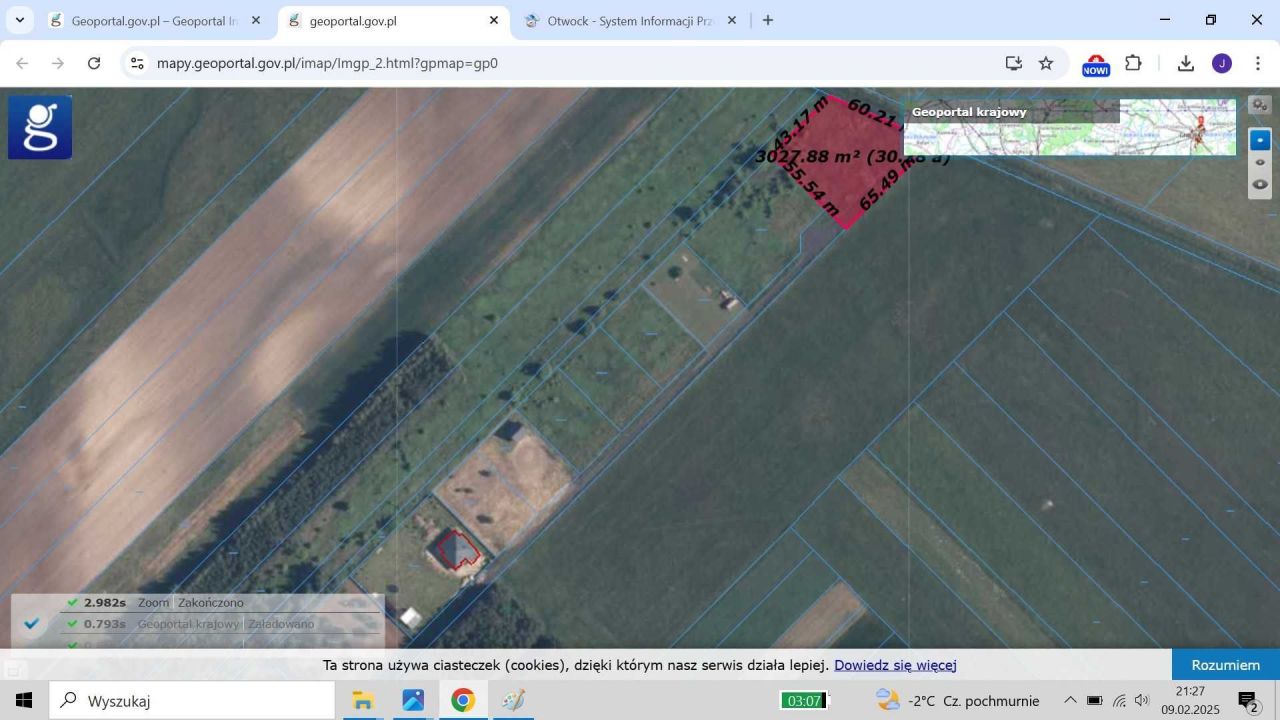Open map settings gears icon
The height and width of the screenshot is (720, 1280).
1260,105
